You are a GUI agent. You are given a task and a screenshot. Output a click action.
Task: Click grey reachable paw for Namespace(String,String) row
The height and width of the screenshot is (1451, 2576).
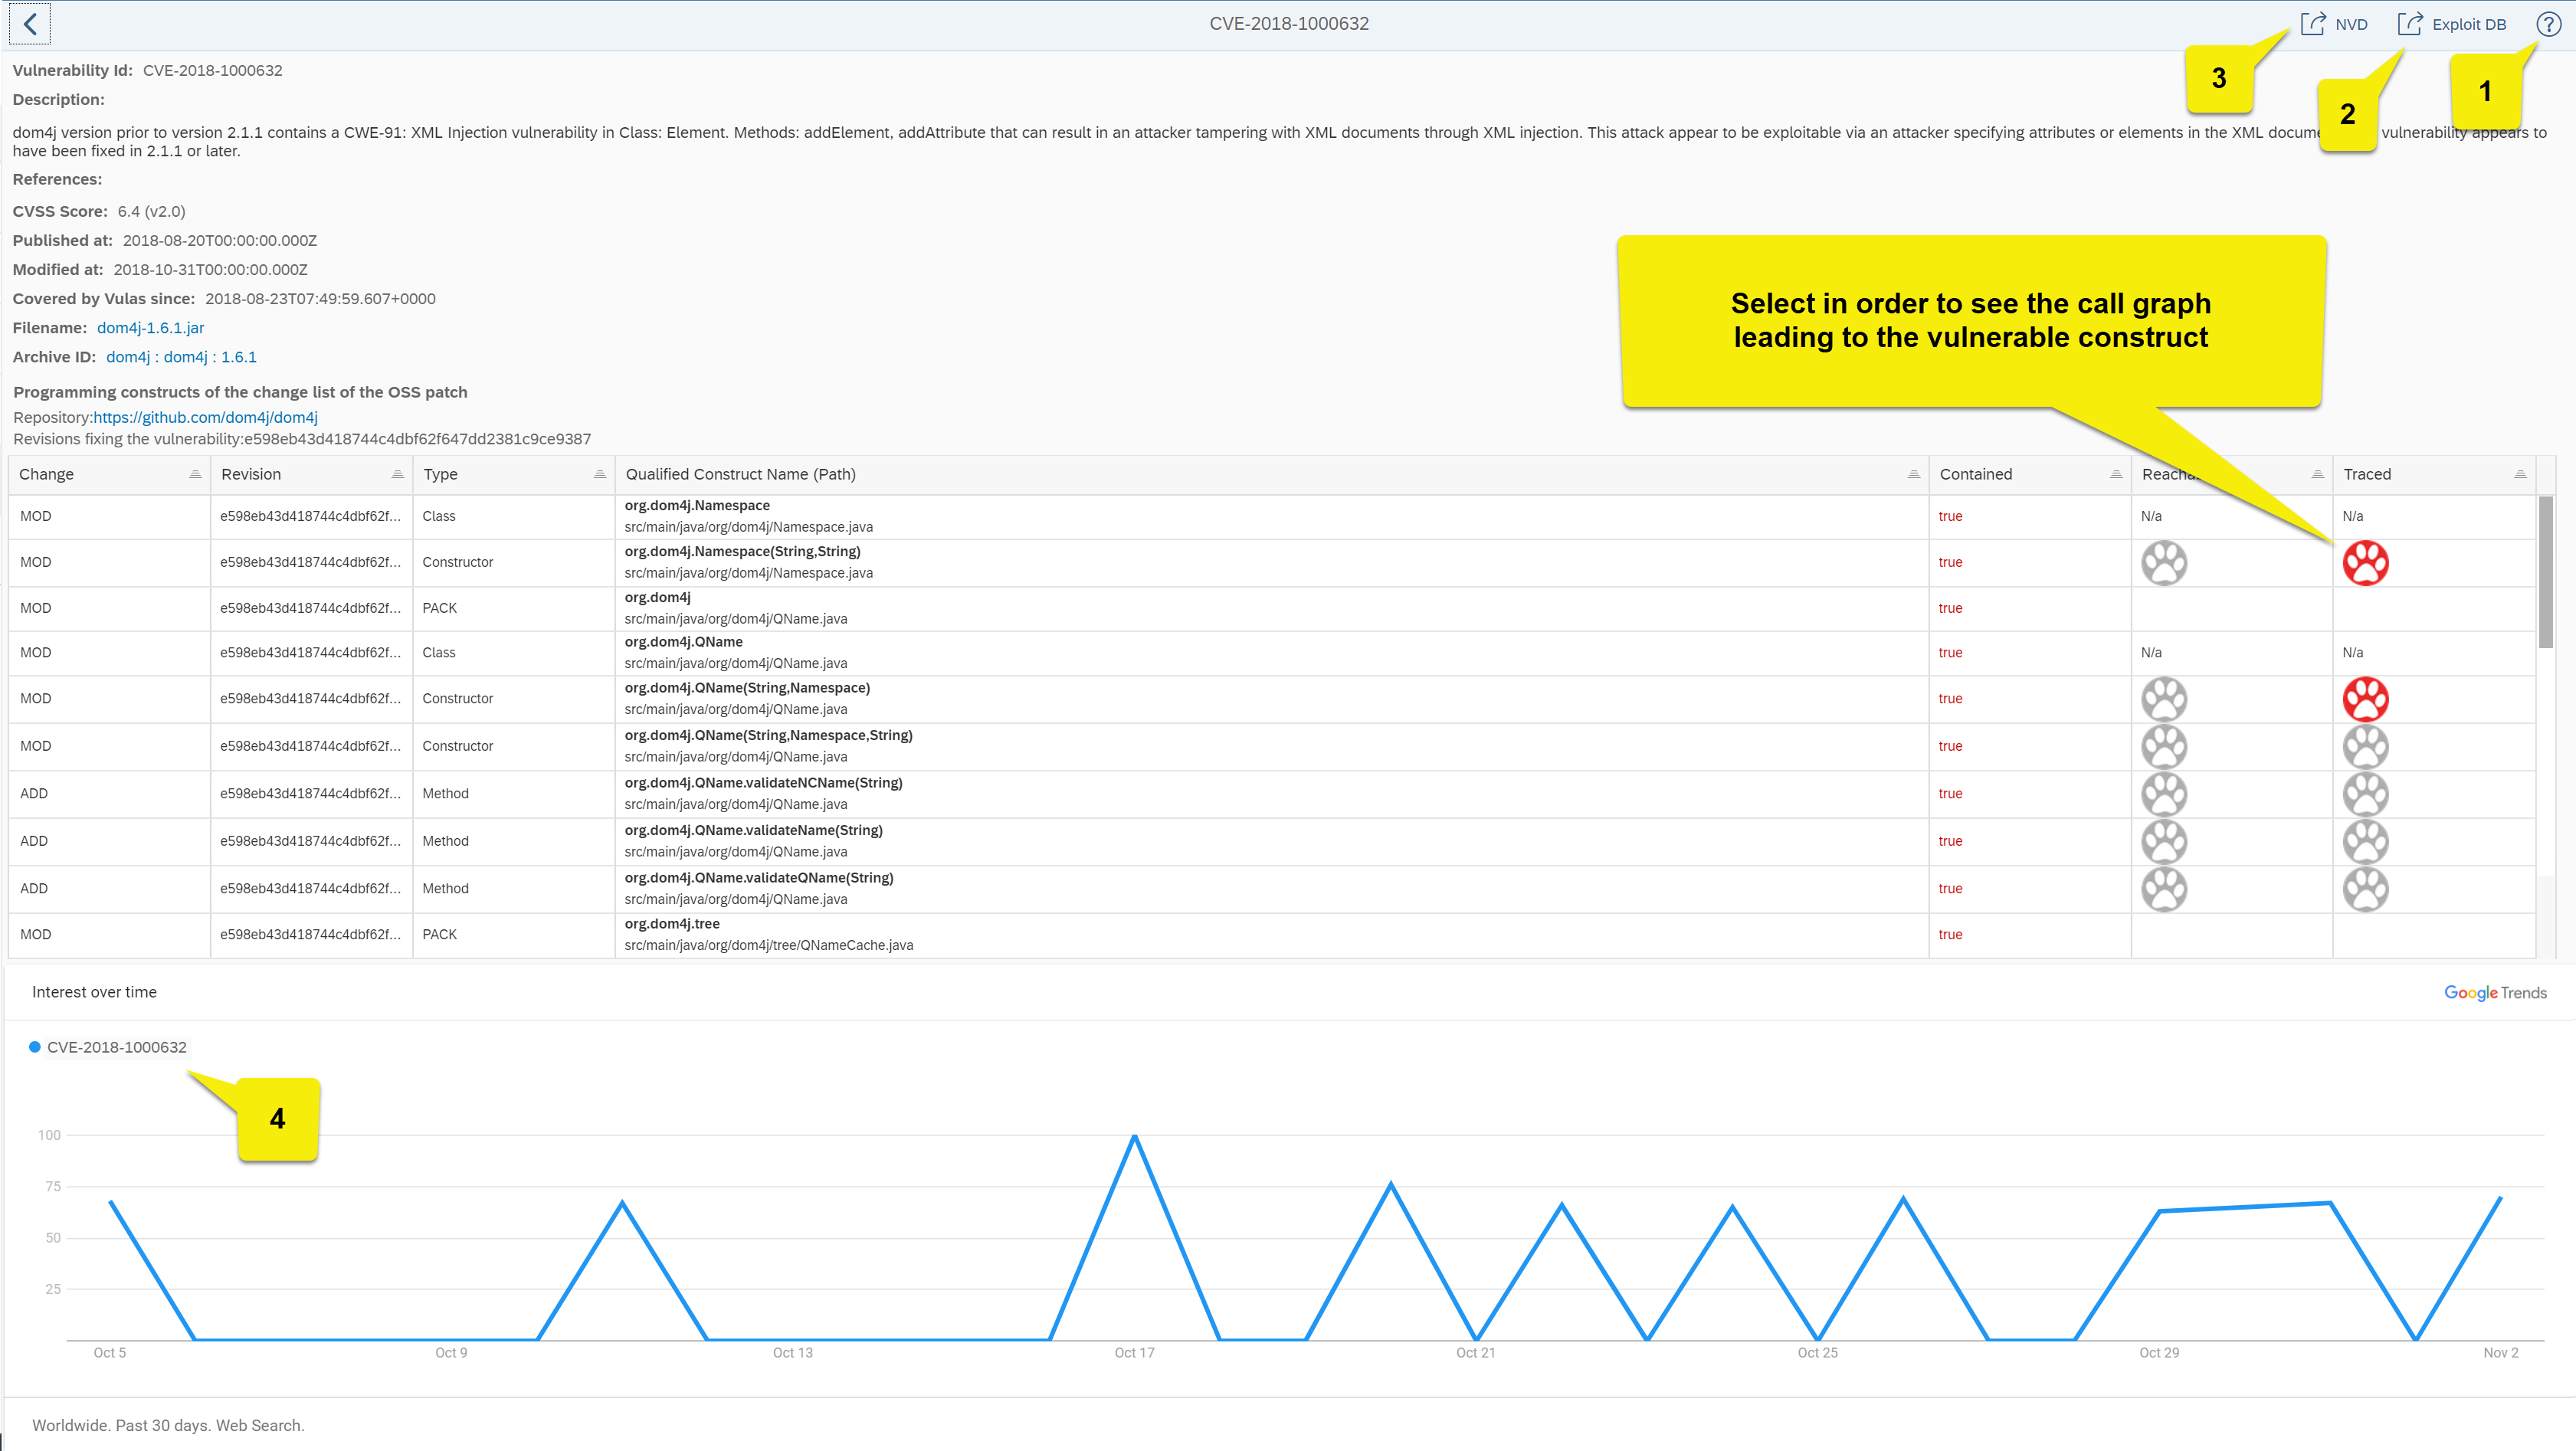[x=2164, y=563]
